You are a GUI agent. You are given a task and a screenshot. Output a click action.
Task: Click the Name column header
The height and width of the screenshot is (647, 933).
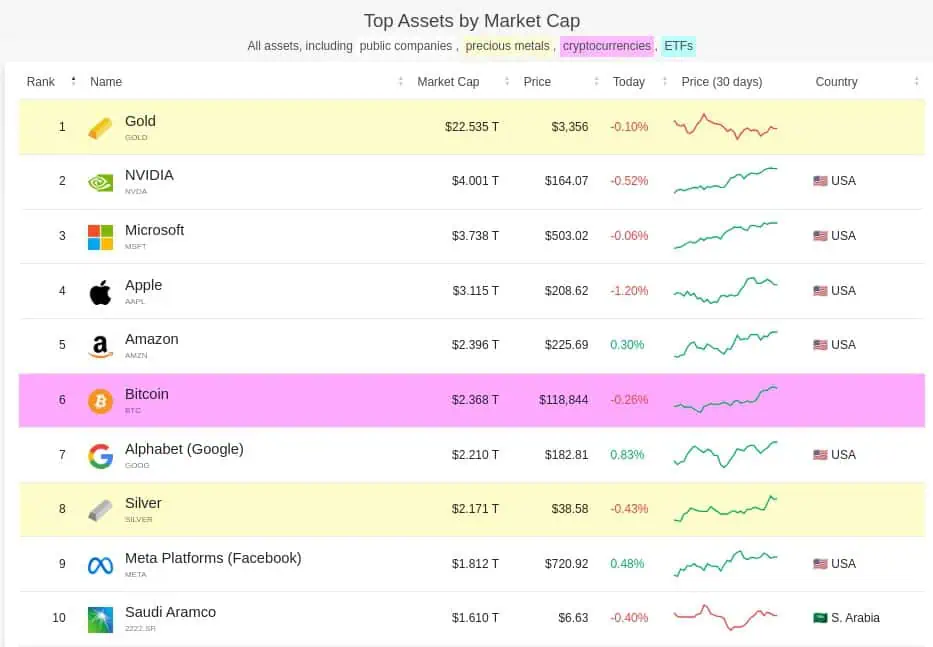(x=106, y=82)
